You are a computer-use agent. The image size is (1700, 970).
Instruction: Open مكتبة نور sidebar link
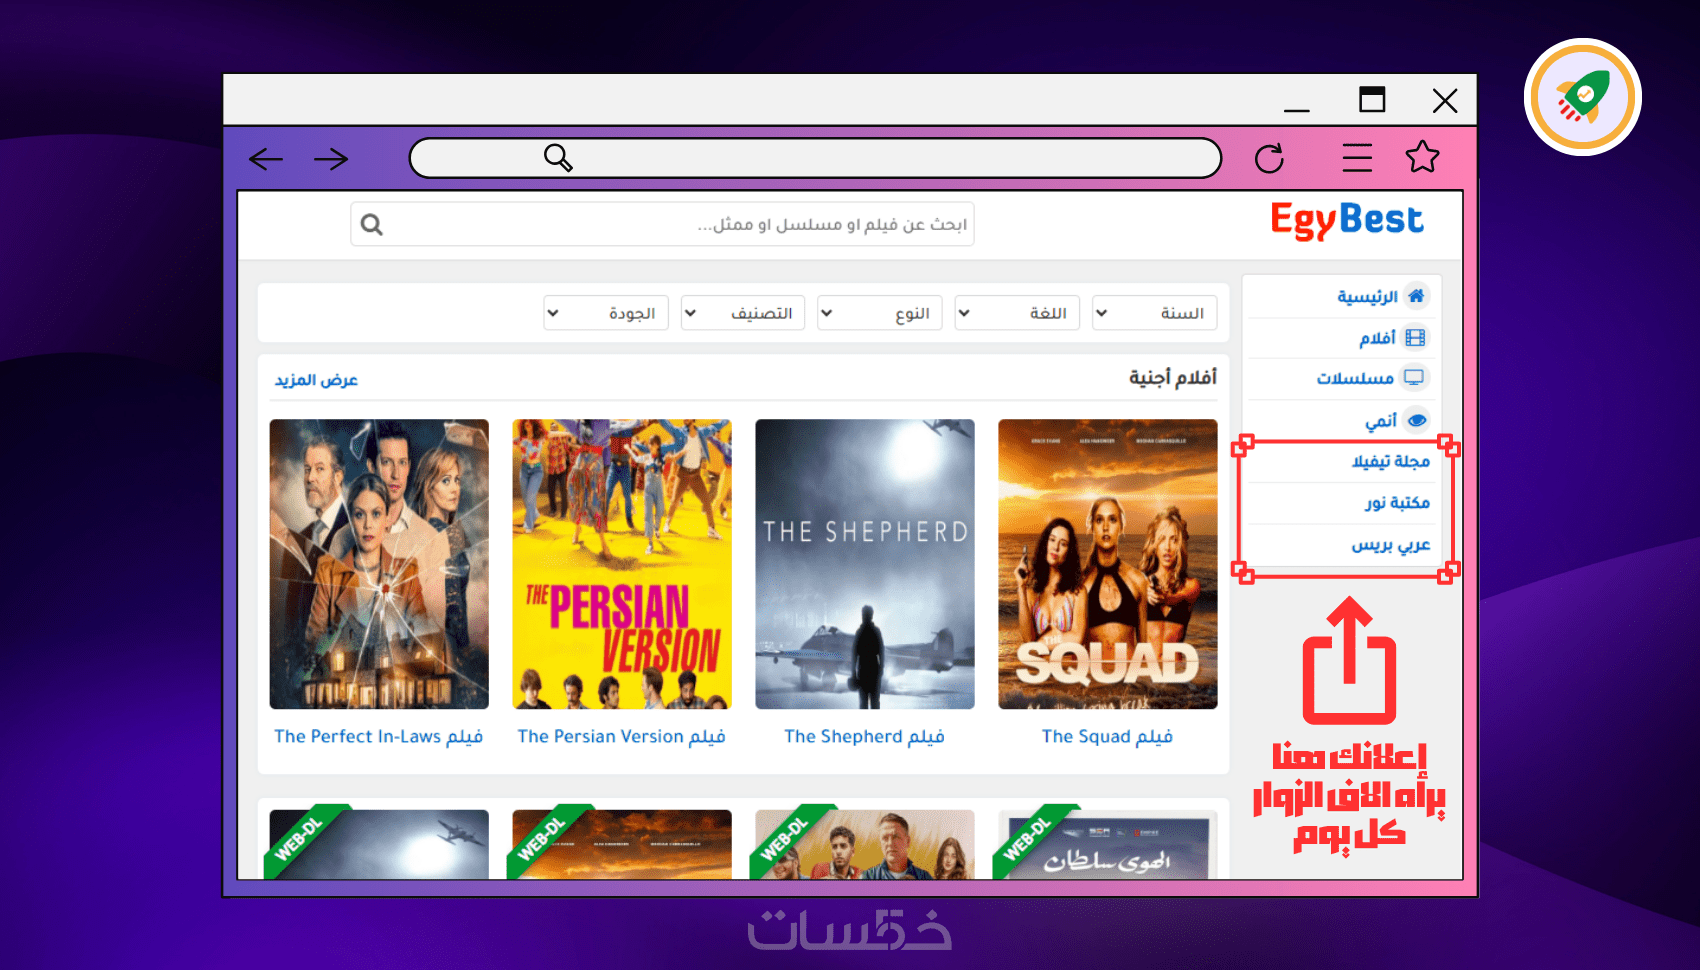pos(1397,502)
